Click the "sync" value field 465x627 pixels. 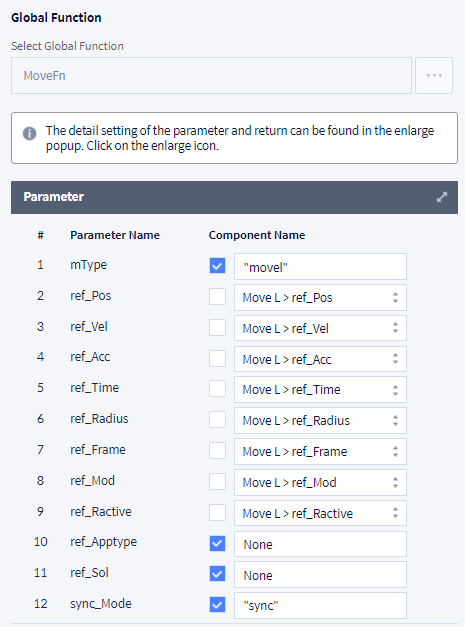320,605
